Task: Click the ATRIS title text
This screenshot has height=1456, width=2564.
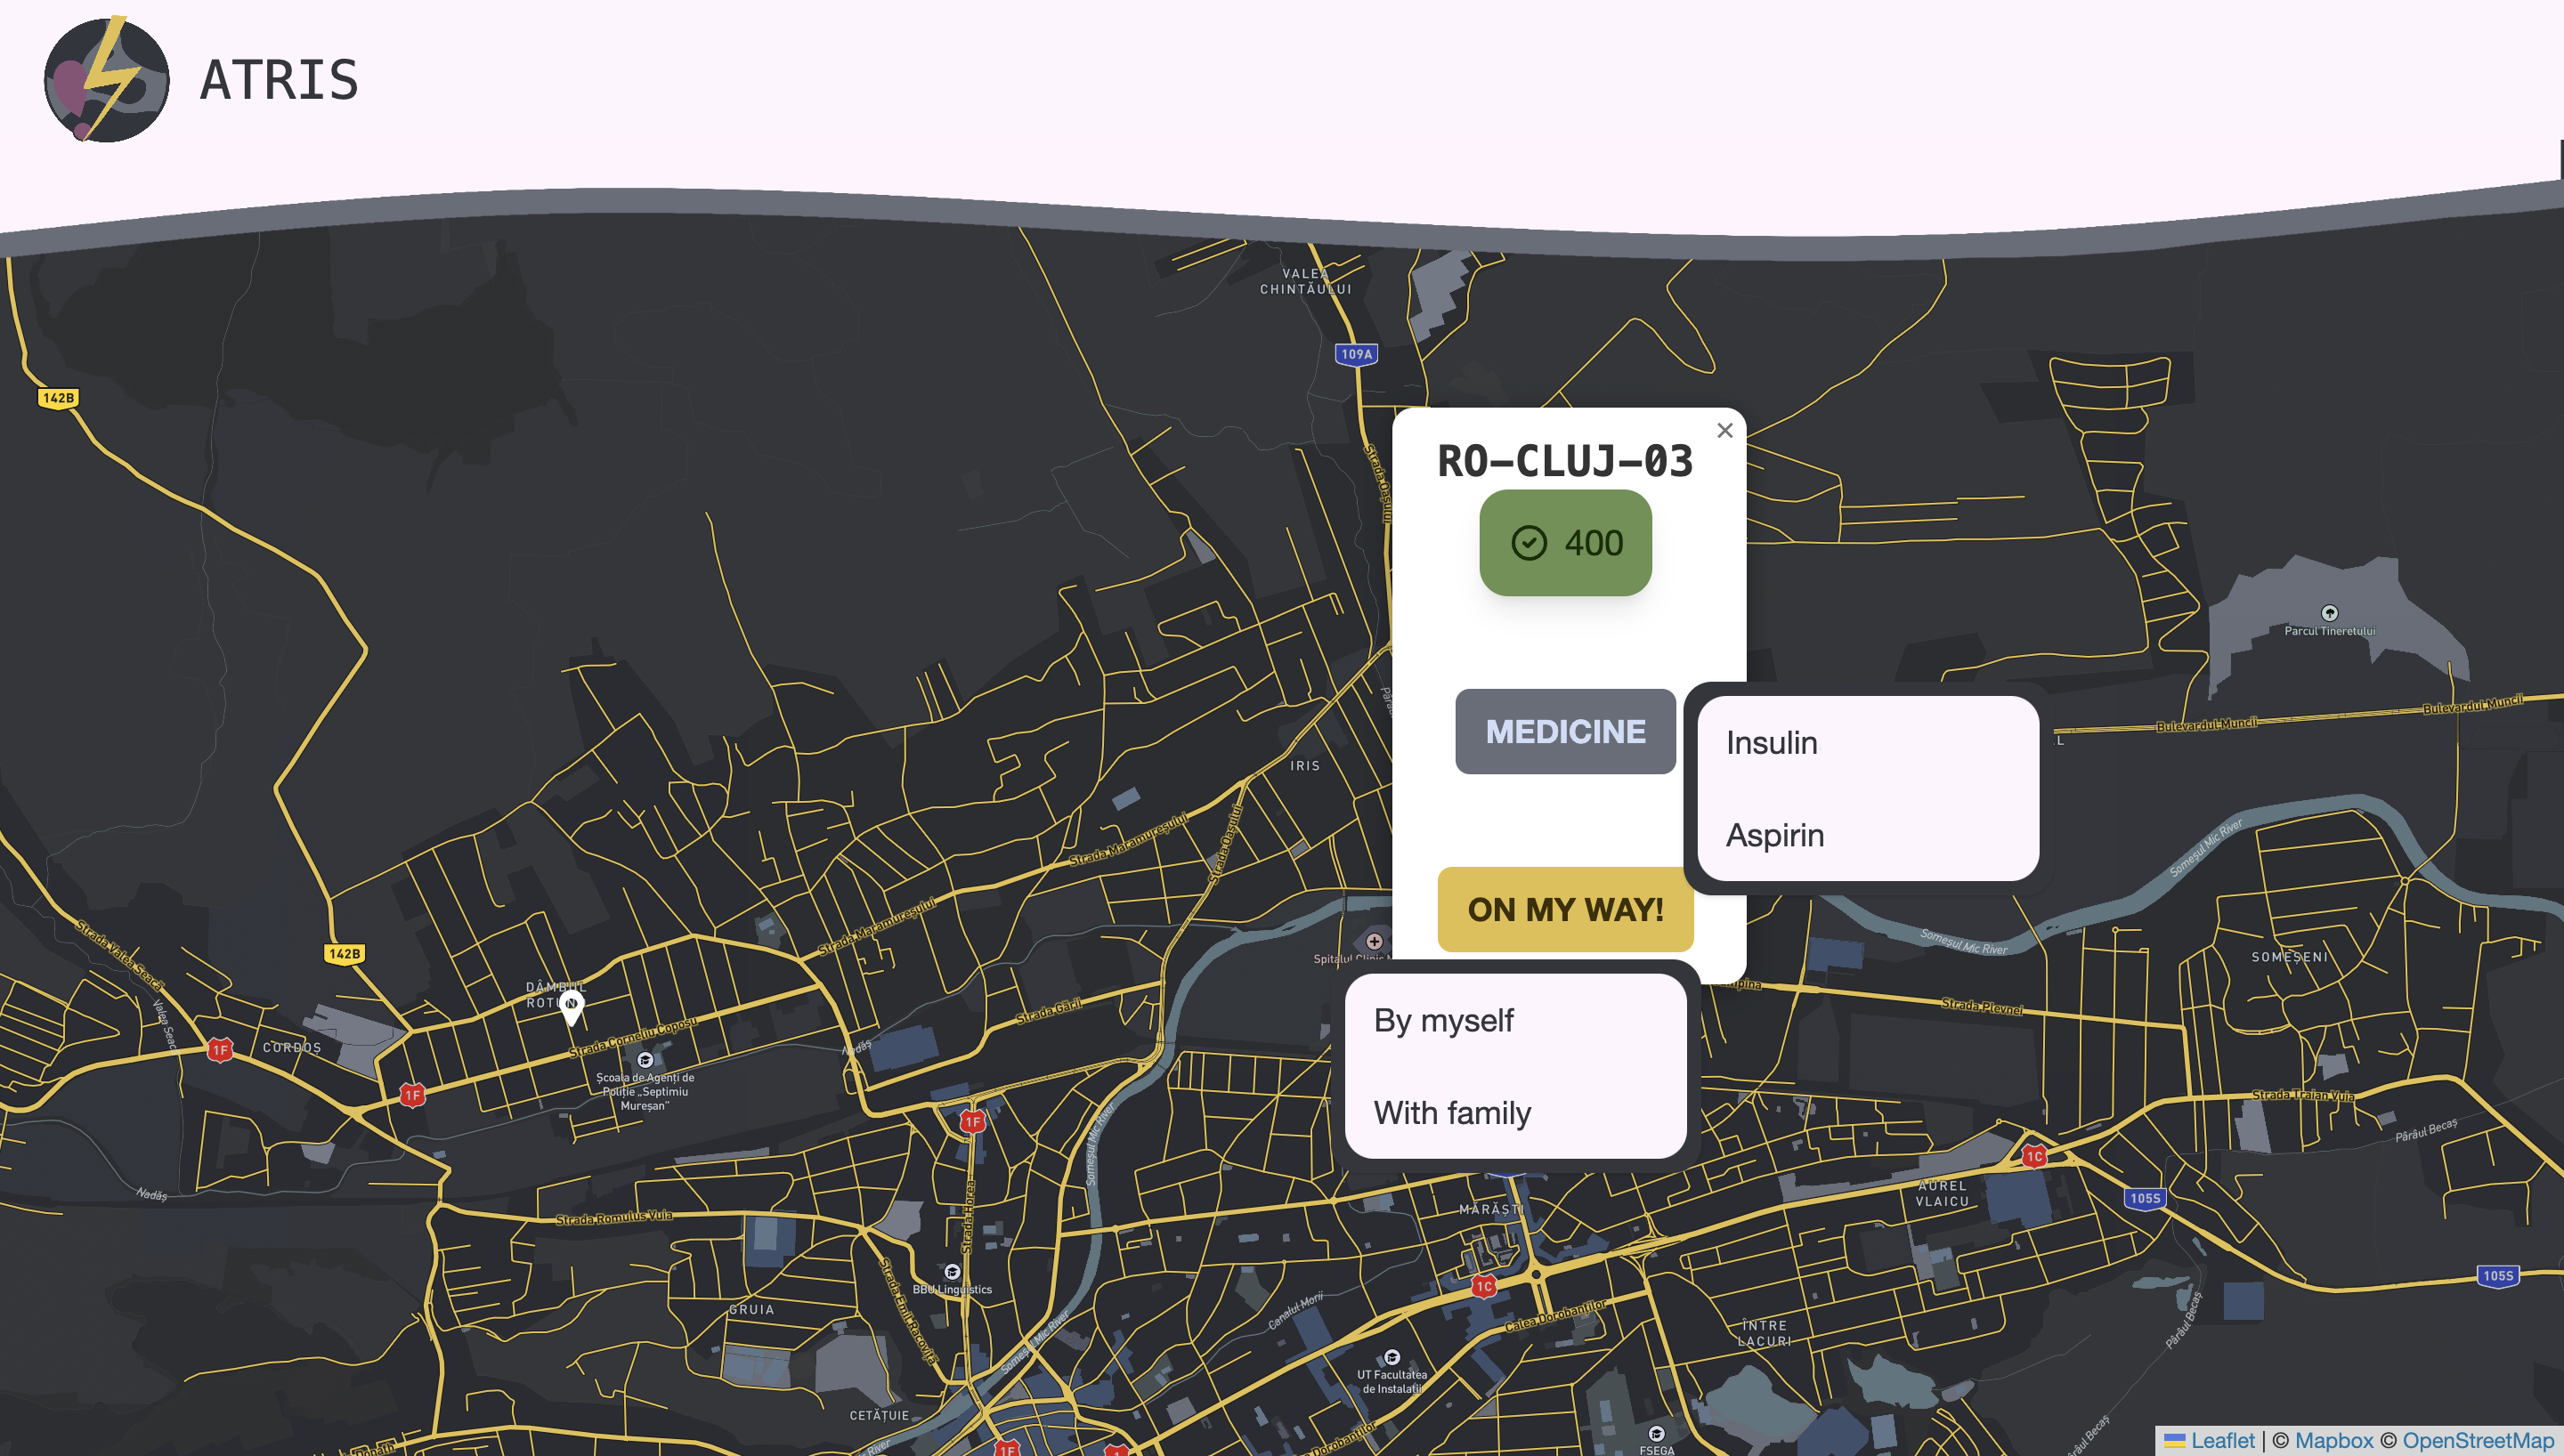Action: point(279,80)
